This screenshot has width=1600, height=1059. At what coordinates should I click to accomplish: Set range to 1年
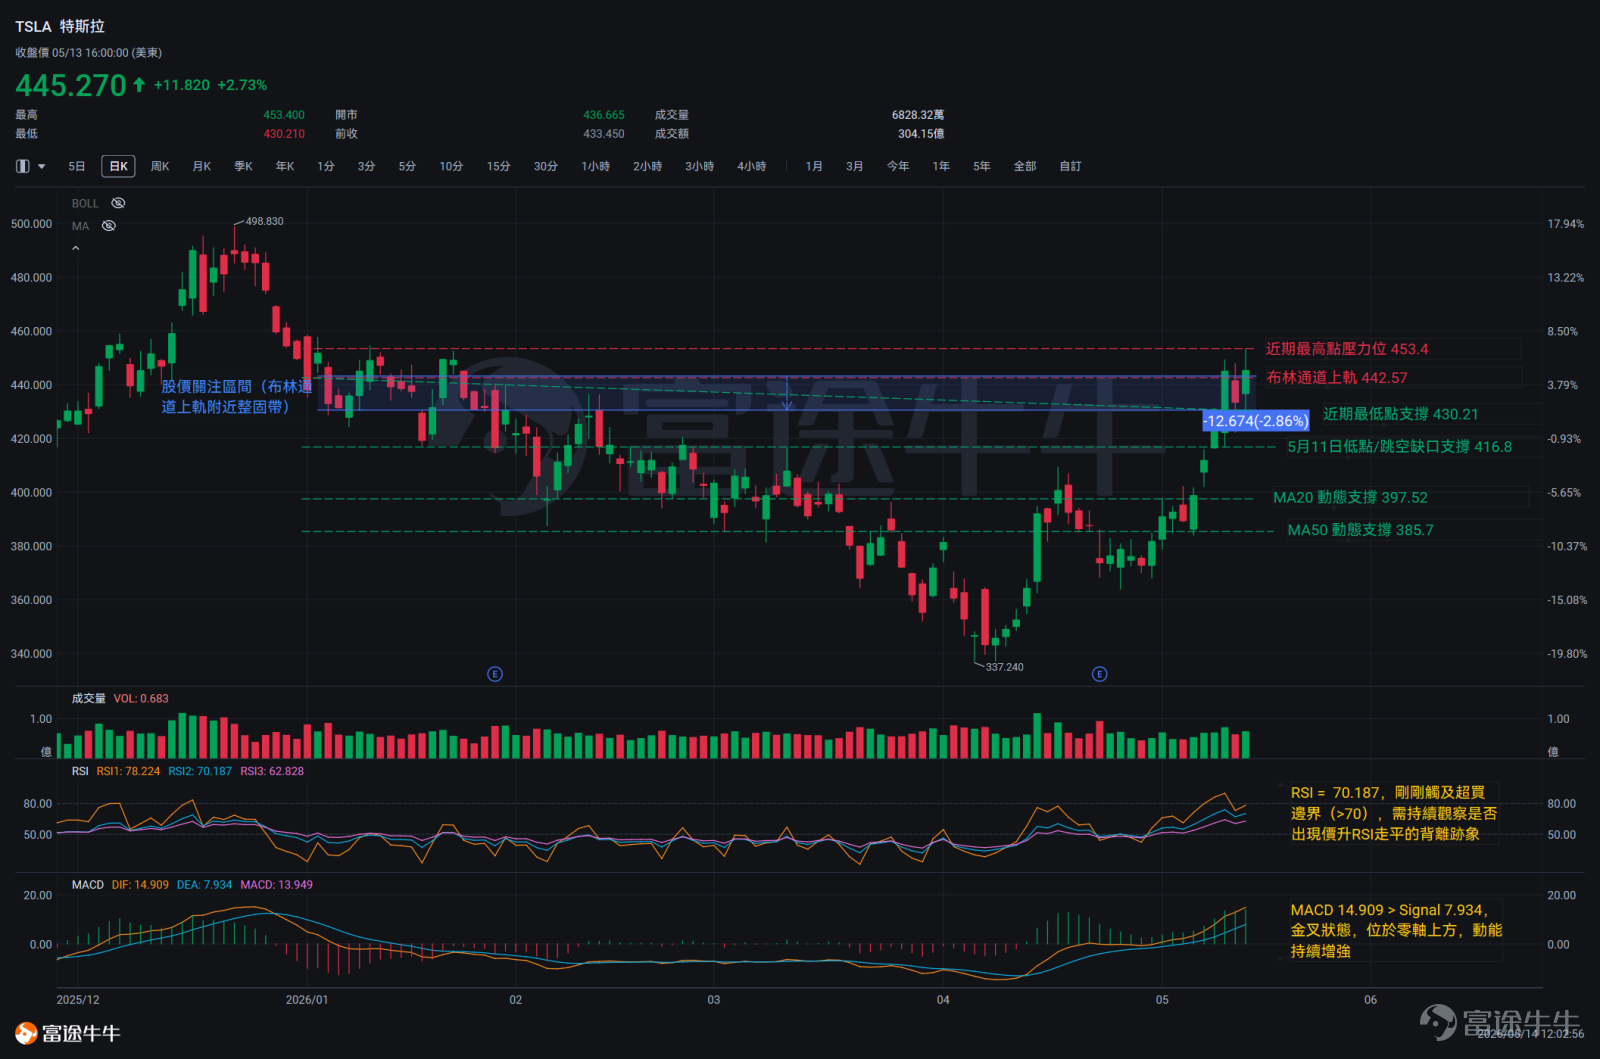point(941,166)
